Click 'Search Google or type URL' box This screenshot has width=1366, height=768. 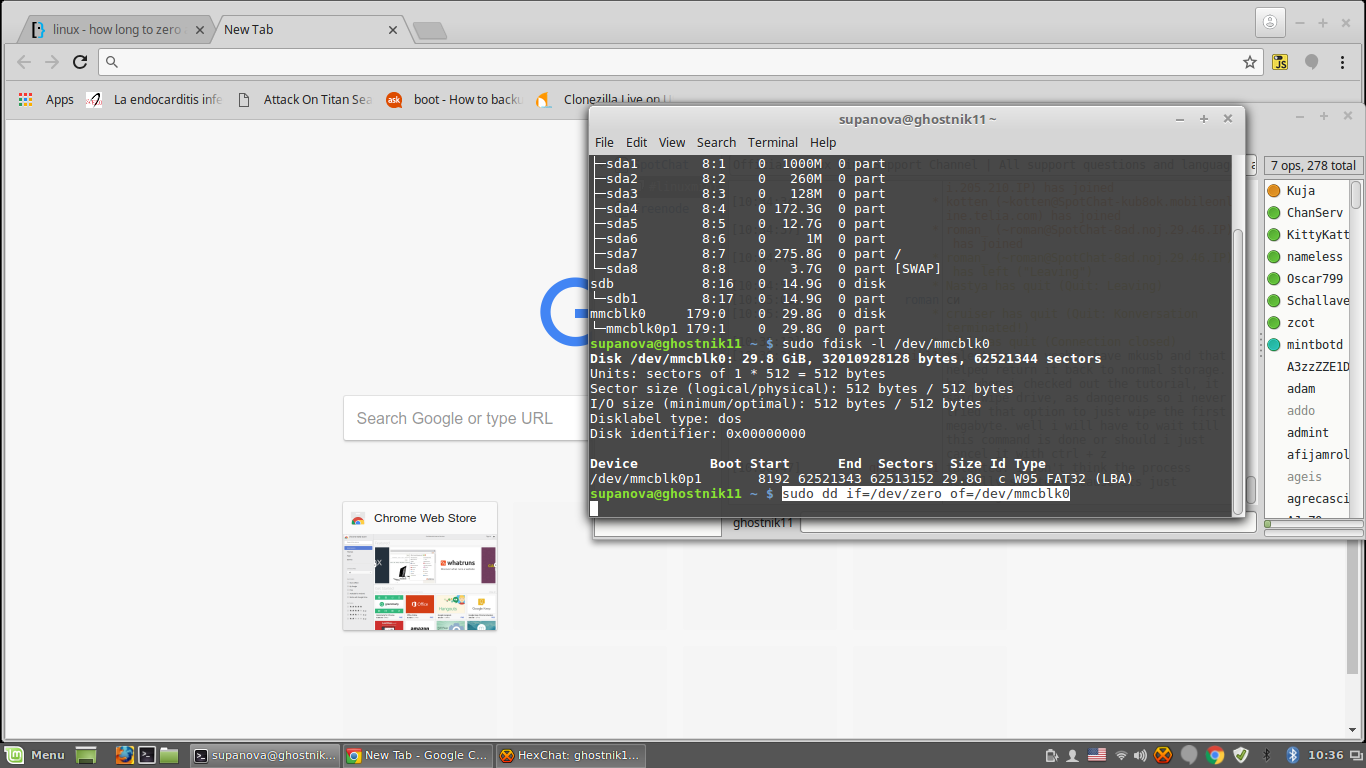click(x=467, y=418)
